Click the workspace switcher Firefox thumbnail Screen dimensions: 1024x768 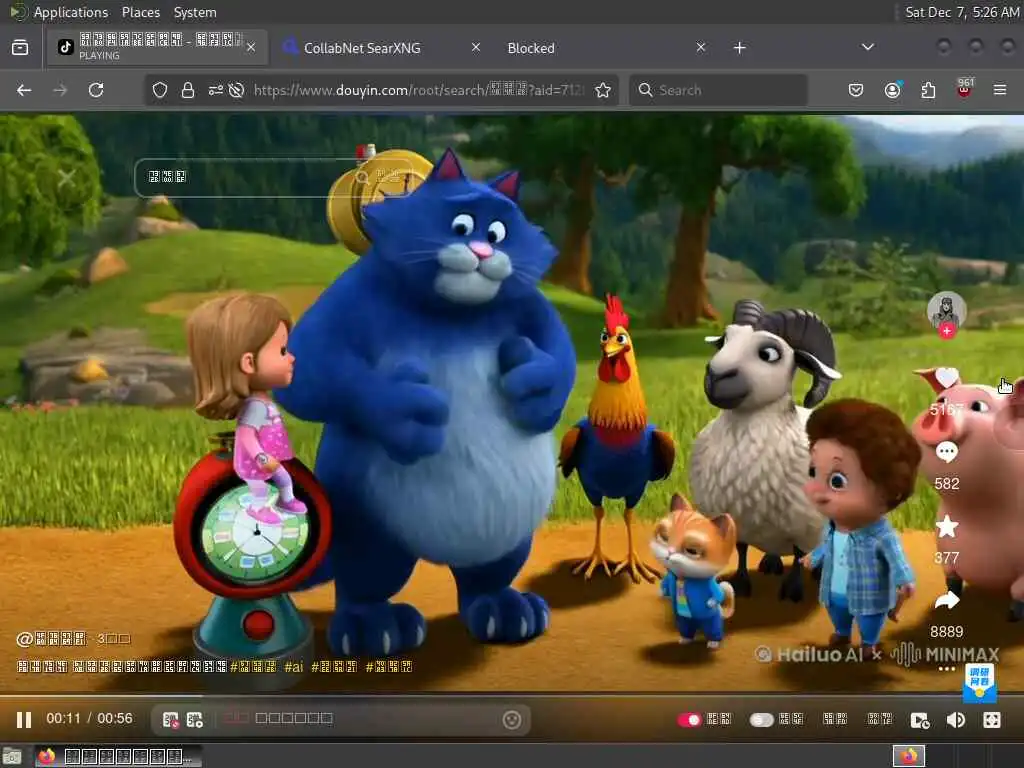pyautogui.click(x=908, y=757)
